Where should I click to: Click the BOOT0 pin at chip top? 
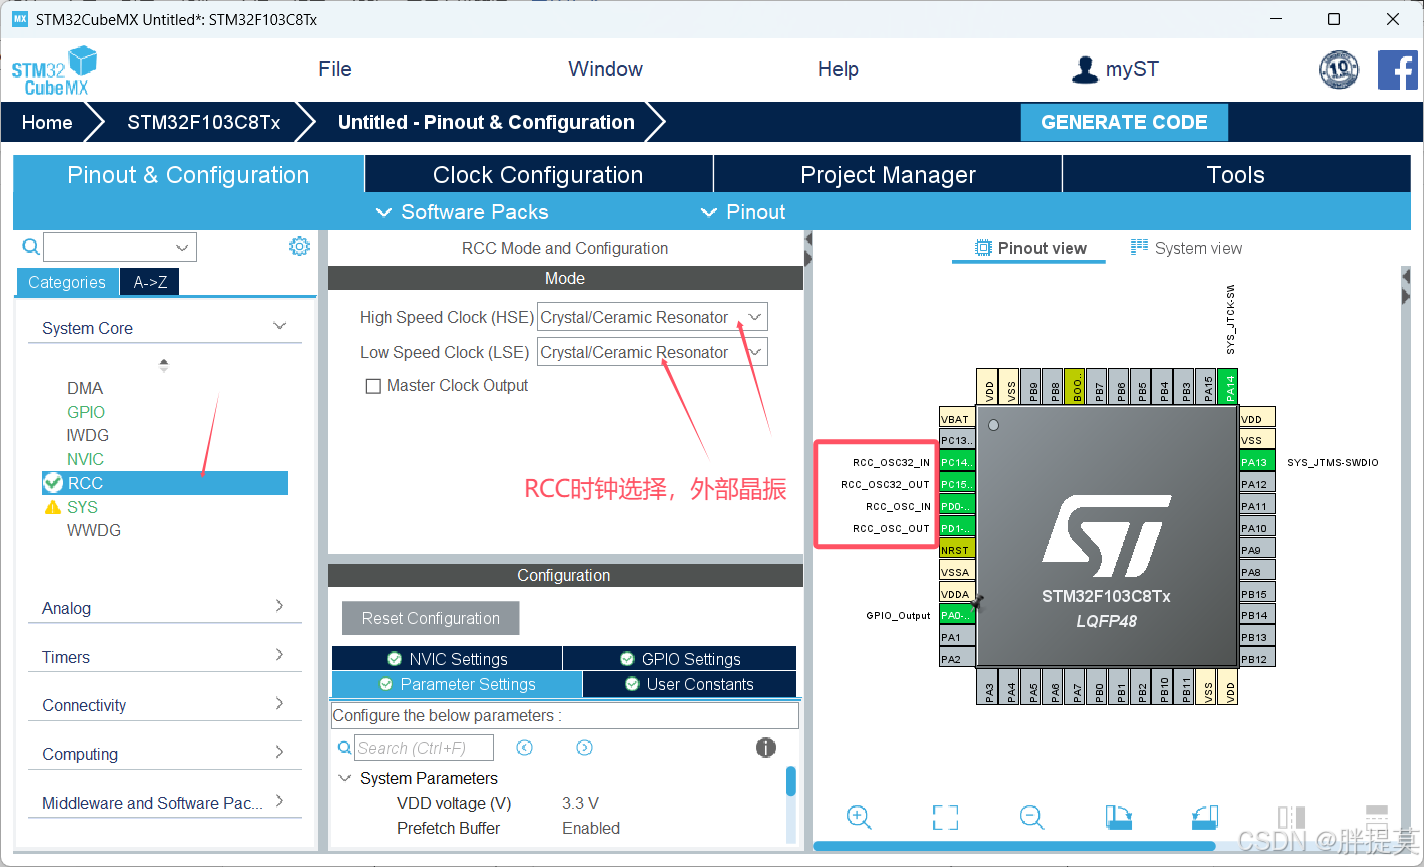[1075, 386]
